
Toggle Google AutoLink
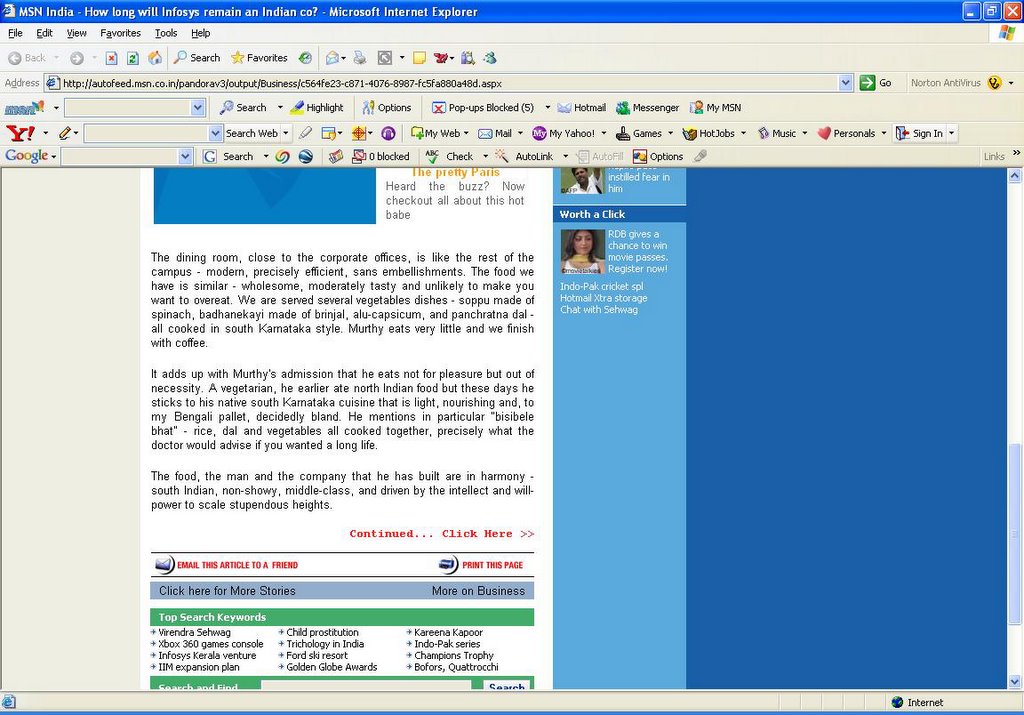pos(524,157)
